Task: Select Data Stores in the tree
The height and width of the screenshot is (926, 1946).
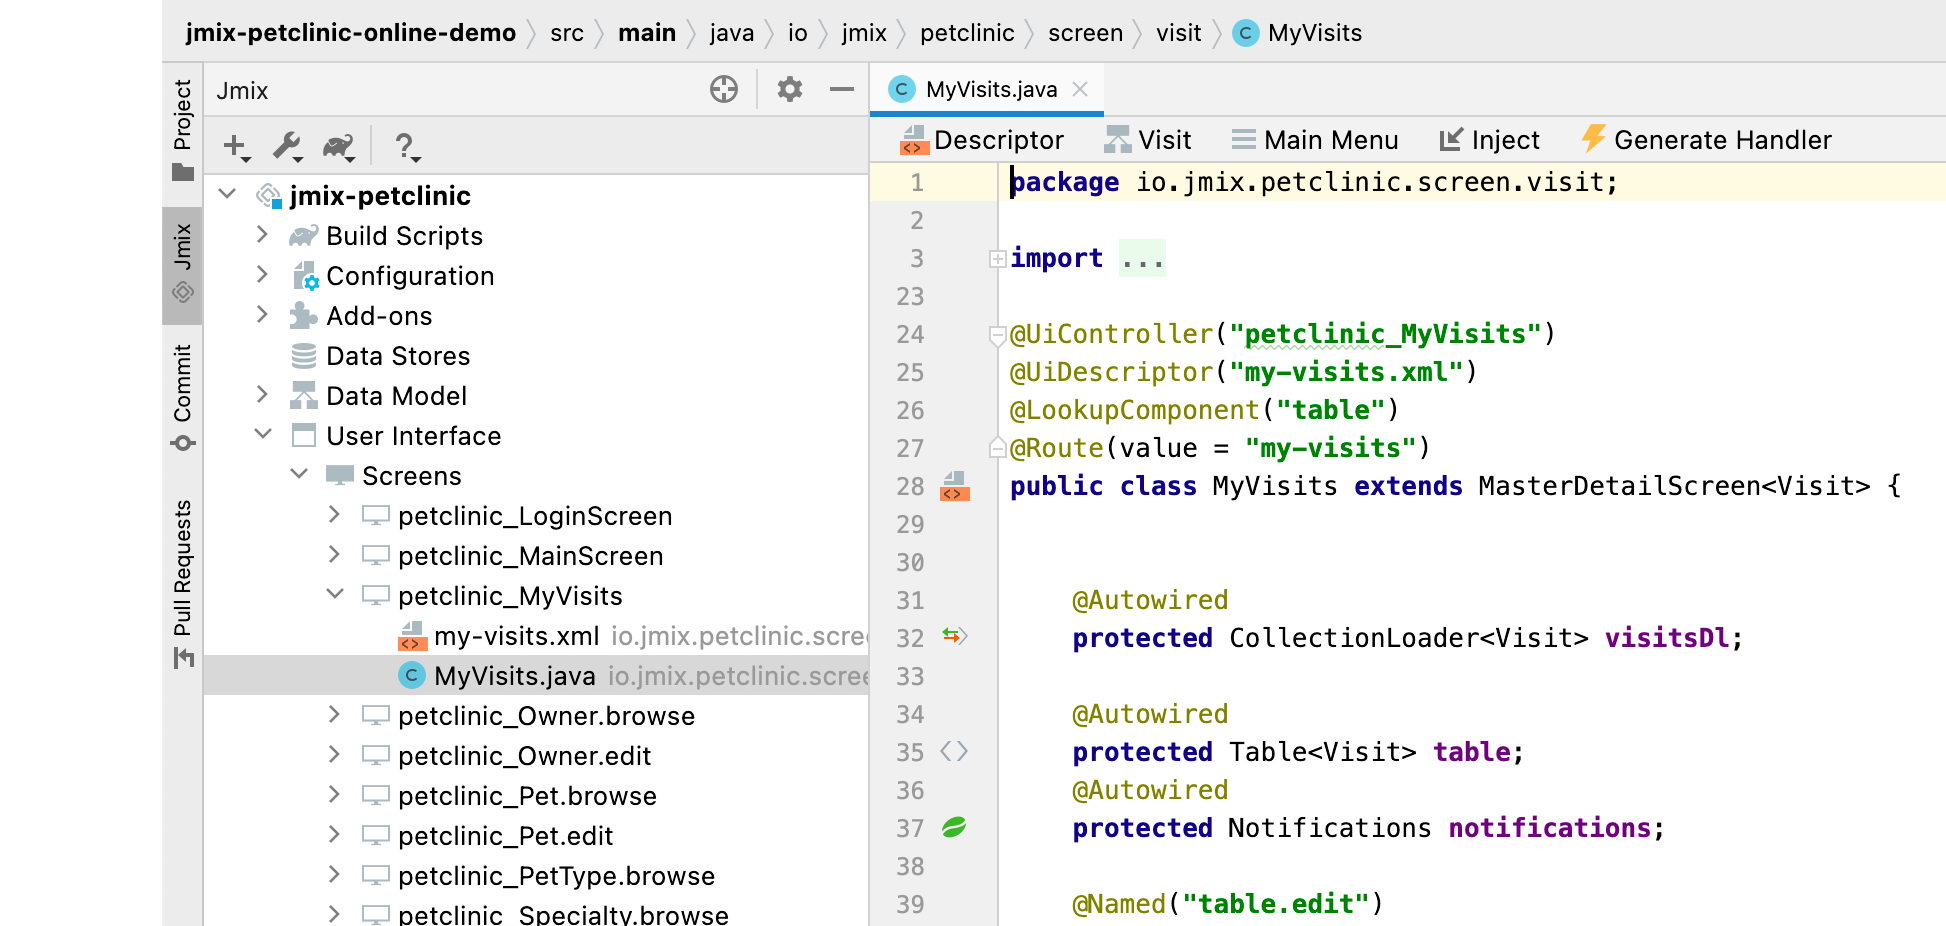Action: pos(398,356)
